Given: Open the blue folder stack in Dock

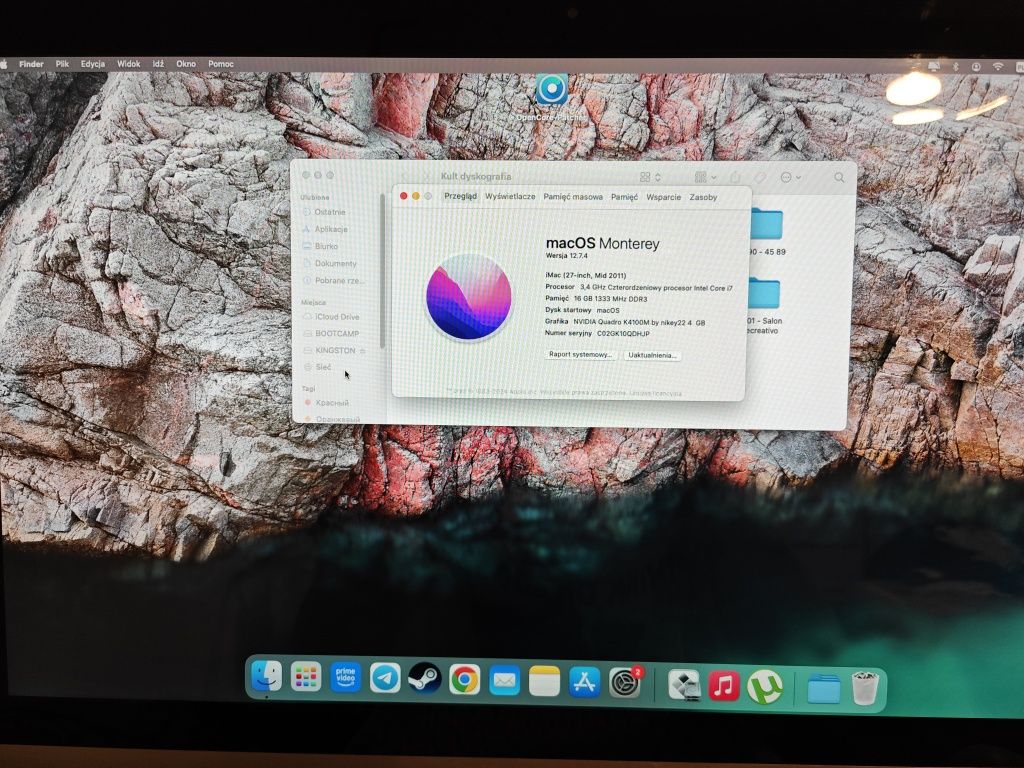Looking at the screenshot, I should click(x=824, y=688).
